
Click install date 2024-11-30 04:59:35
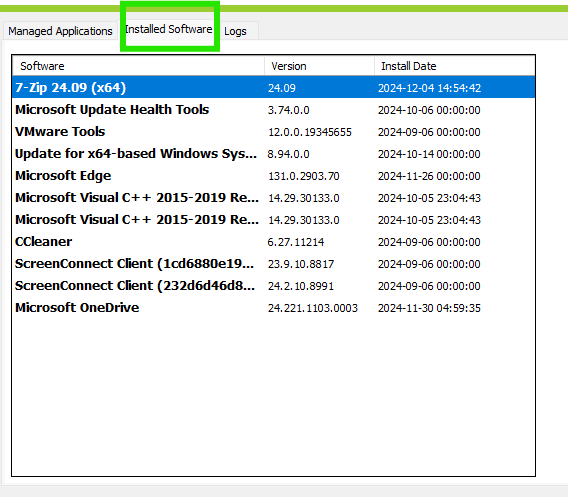(x=429, y=308)
